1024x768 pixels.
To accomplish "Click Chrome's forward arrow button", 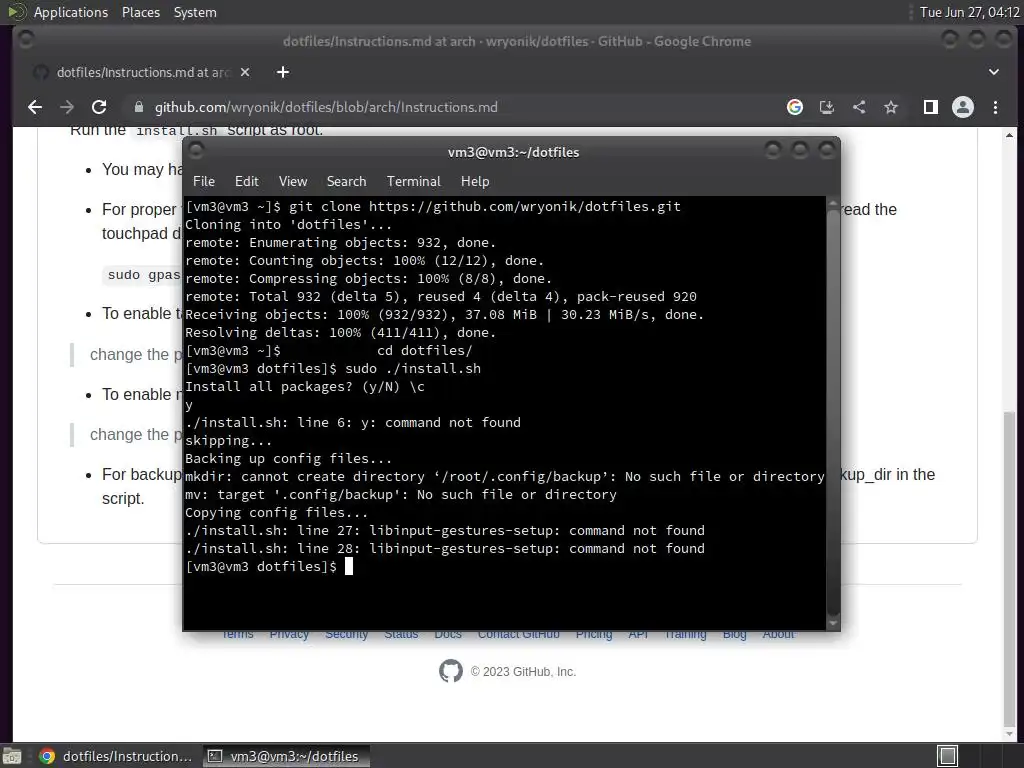I will point(67,107).
